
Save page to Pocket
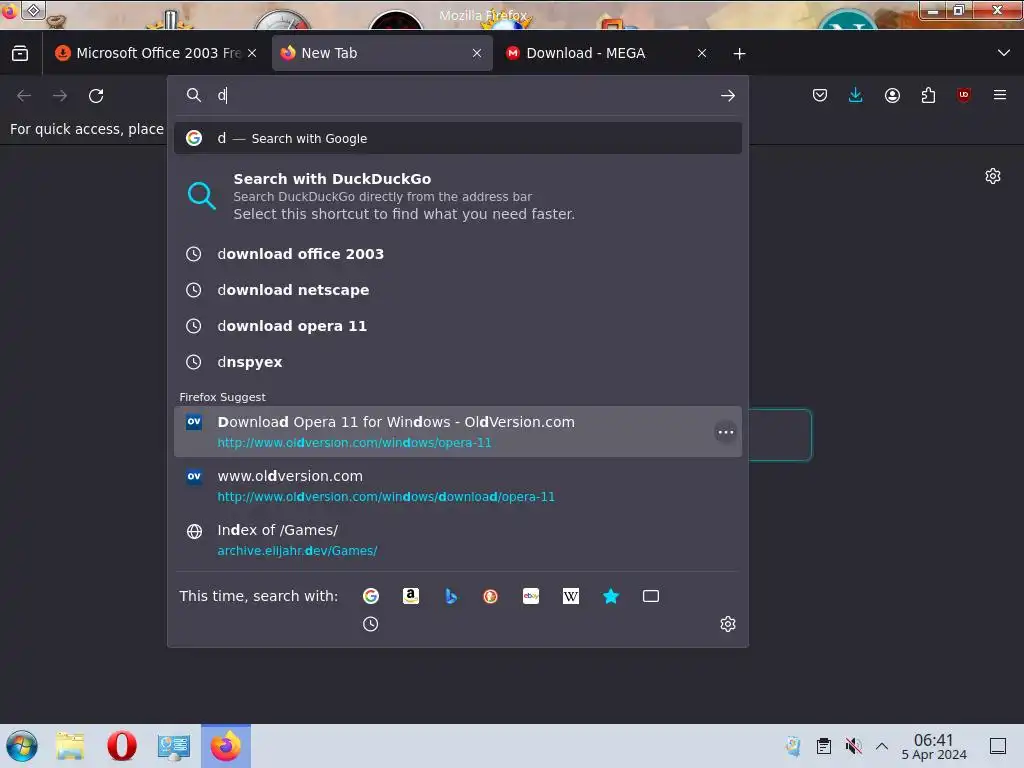820,95
